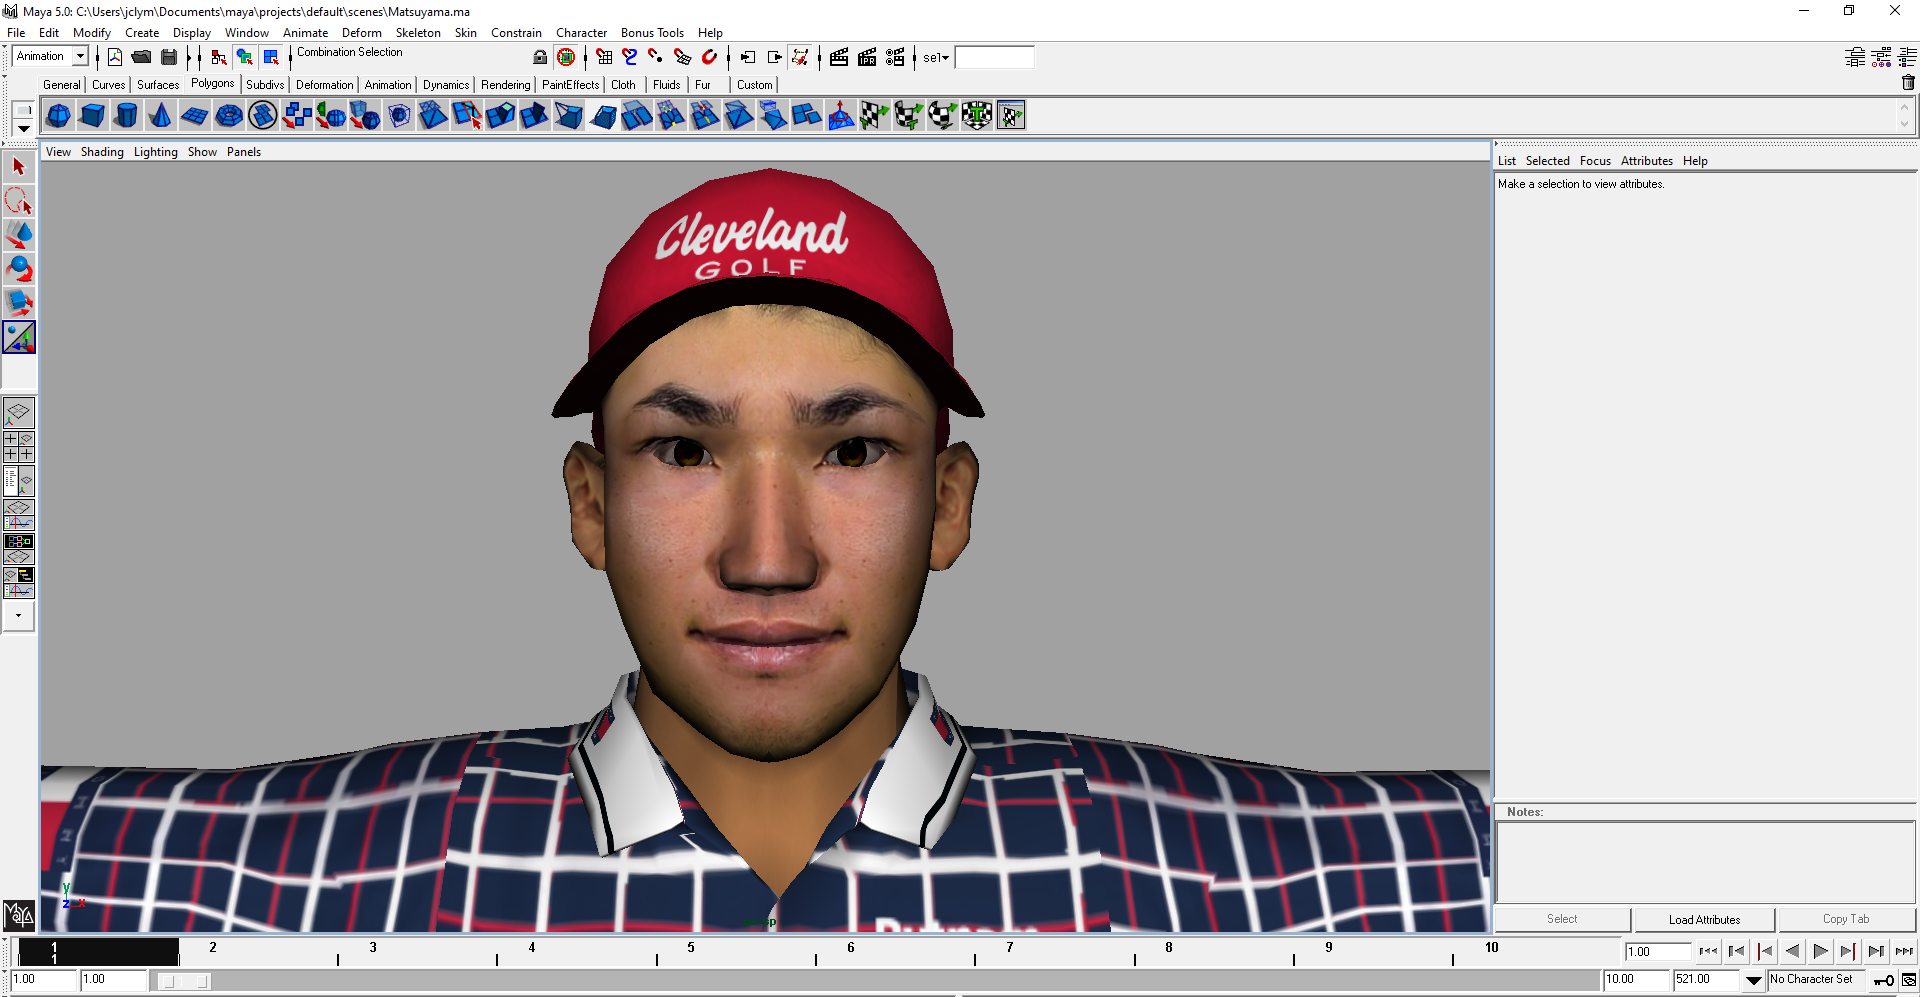The width and height of the screenshot is (1920, 997).
Task: Open the Animation menu set dropdown
Action: pyautogui.click(x=80, y=57)
